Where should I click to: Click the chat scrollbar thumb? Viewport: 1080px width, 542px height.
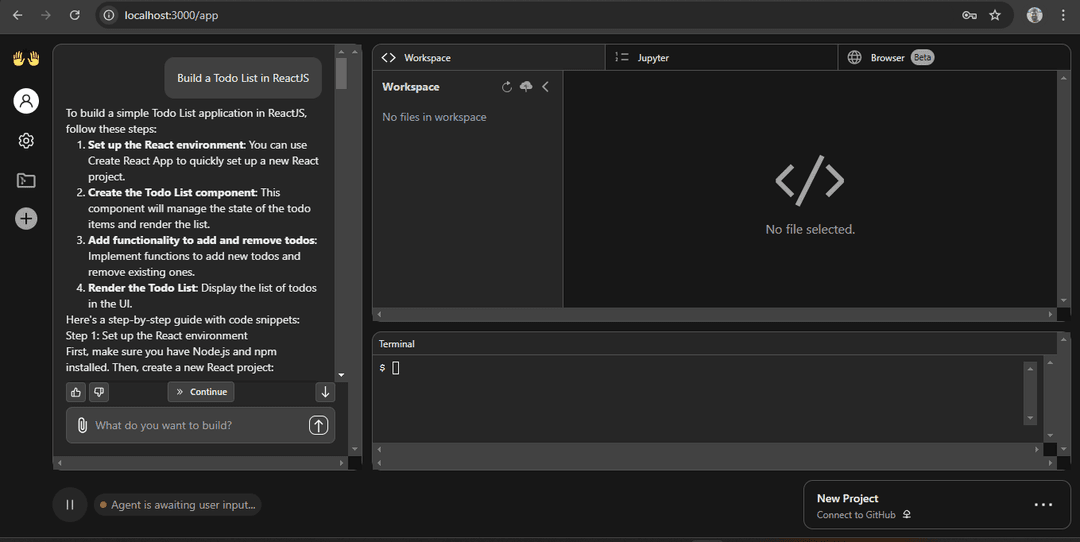[341, 74]
